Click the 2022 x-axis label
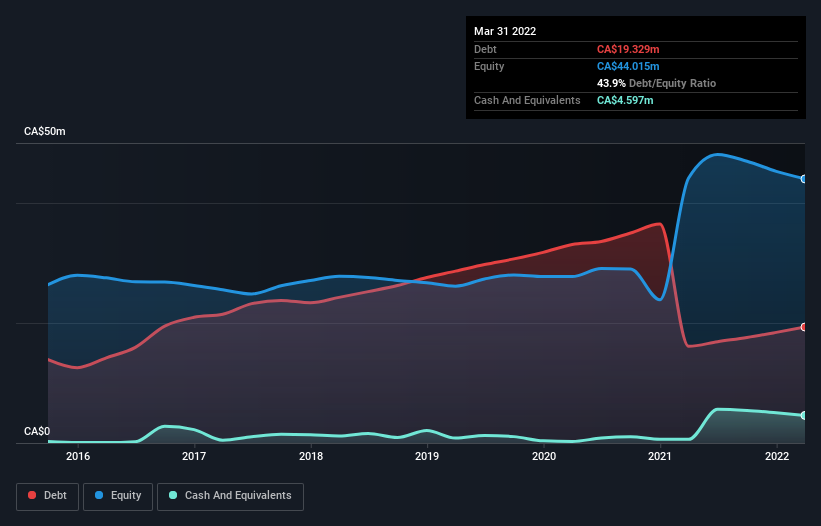The image size is (821, 526). coord(777,456)
